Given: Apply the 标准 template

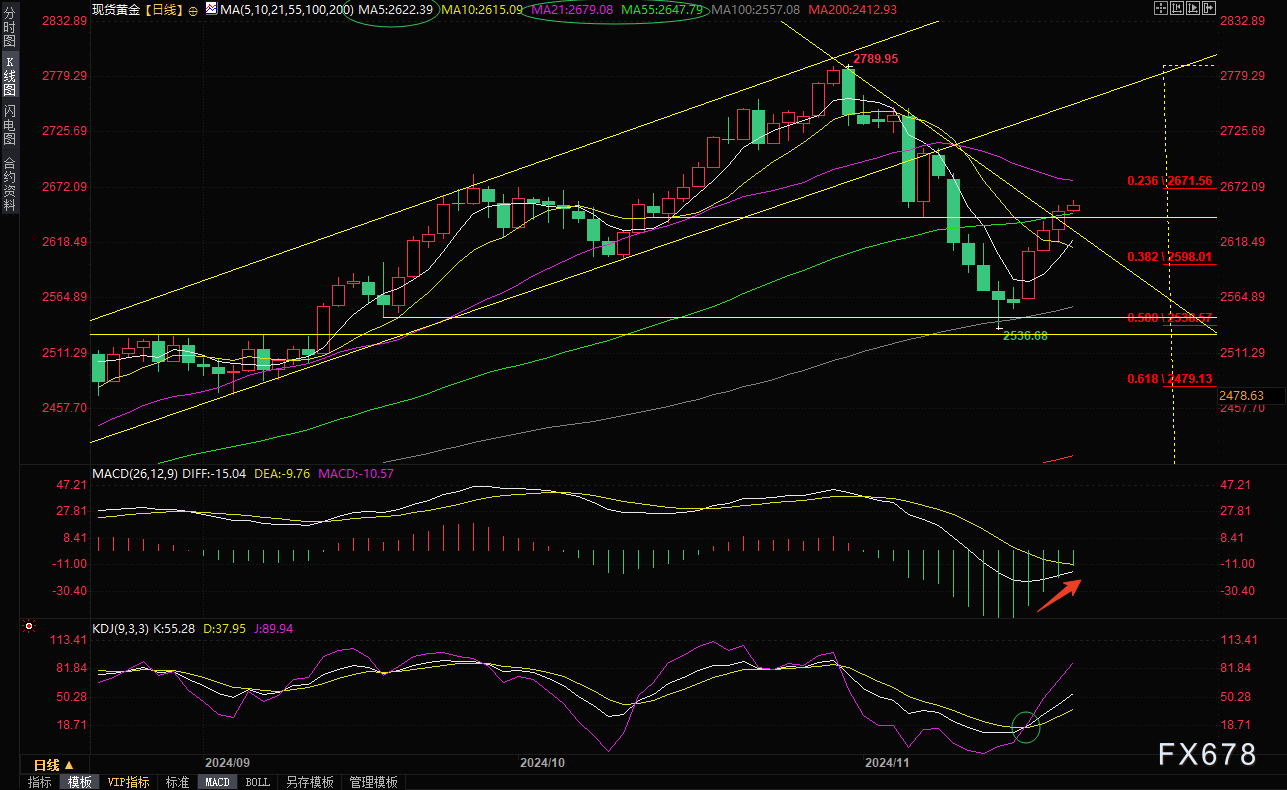Looking at the screenshot, I should click(x=177, y=782).
